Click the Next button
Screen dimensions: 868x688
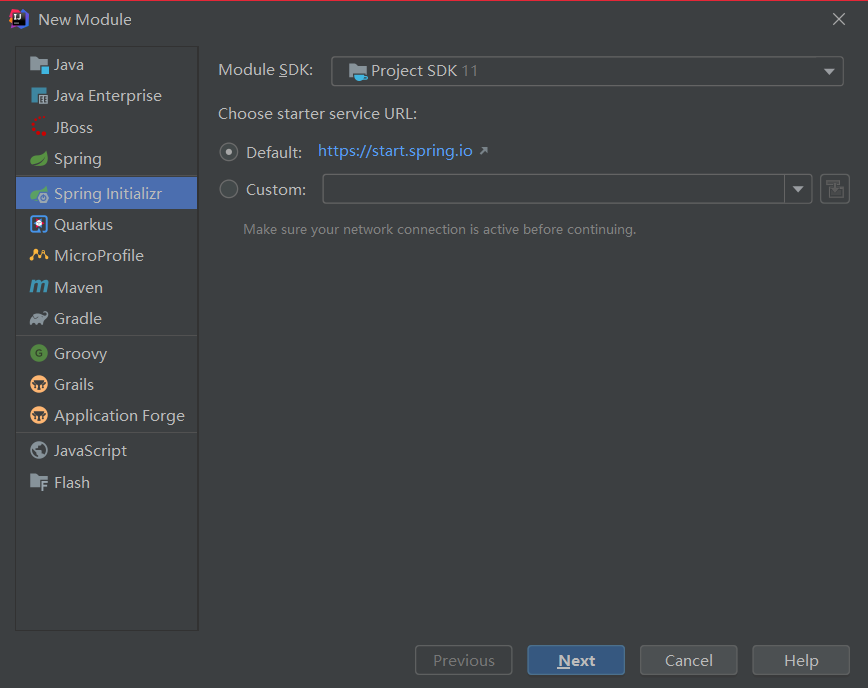[576, 660]
